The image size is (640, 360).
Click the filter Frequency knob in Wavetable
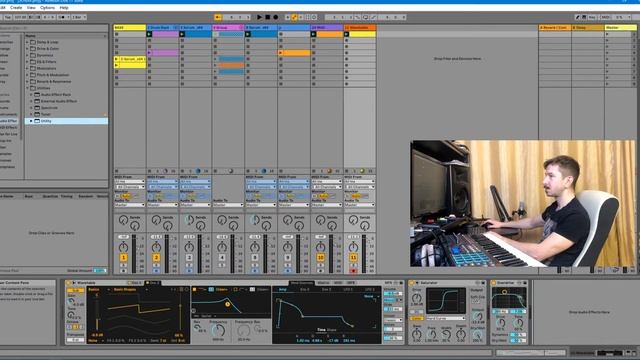pyautogui.click(x=218, y=330)
